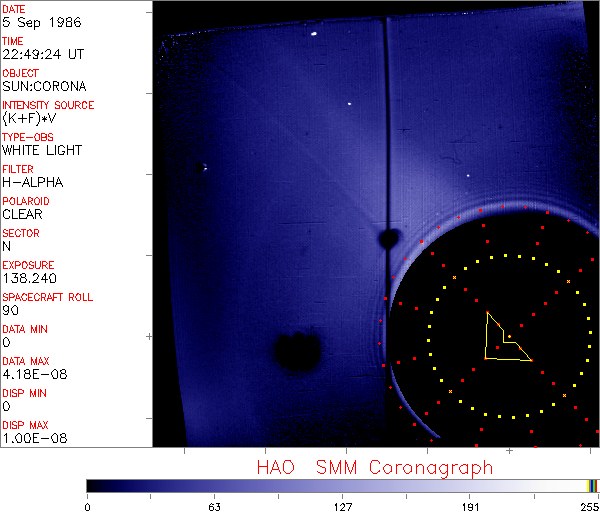Click the dark round blob on the vertical line

pos(387,239)
